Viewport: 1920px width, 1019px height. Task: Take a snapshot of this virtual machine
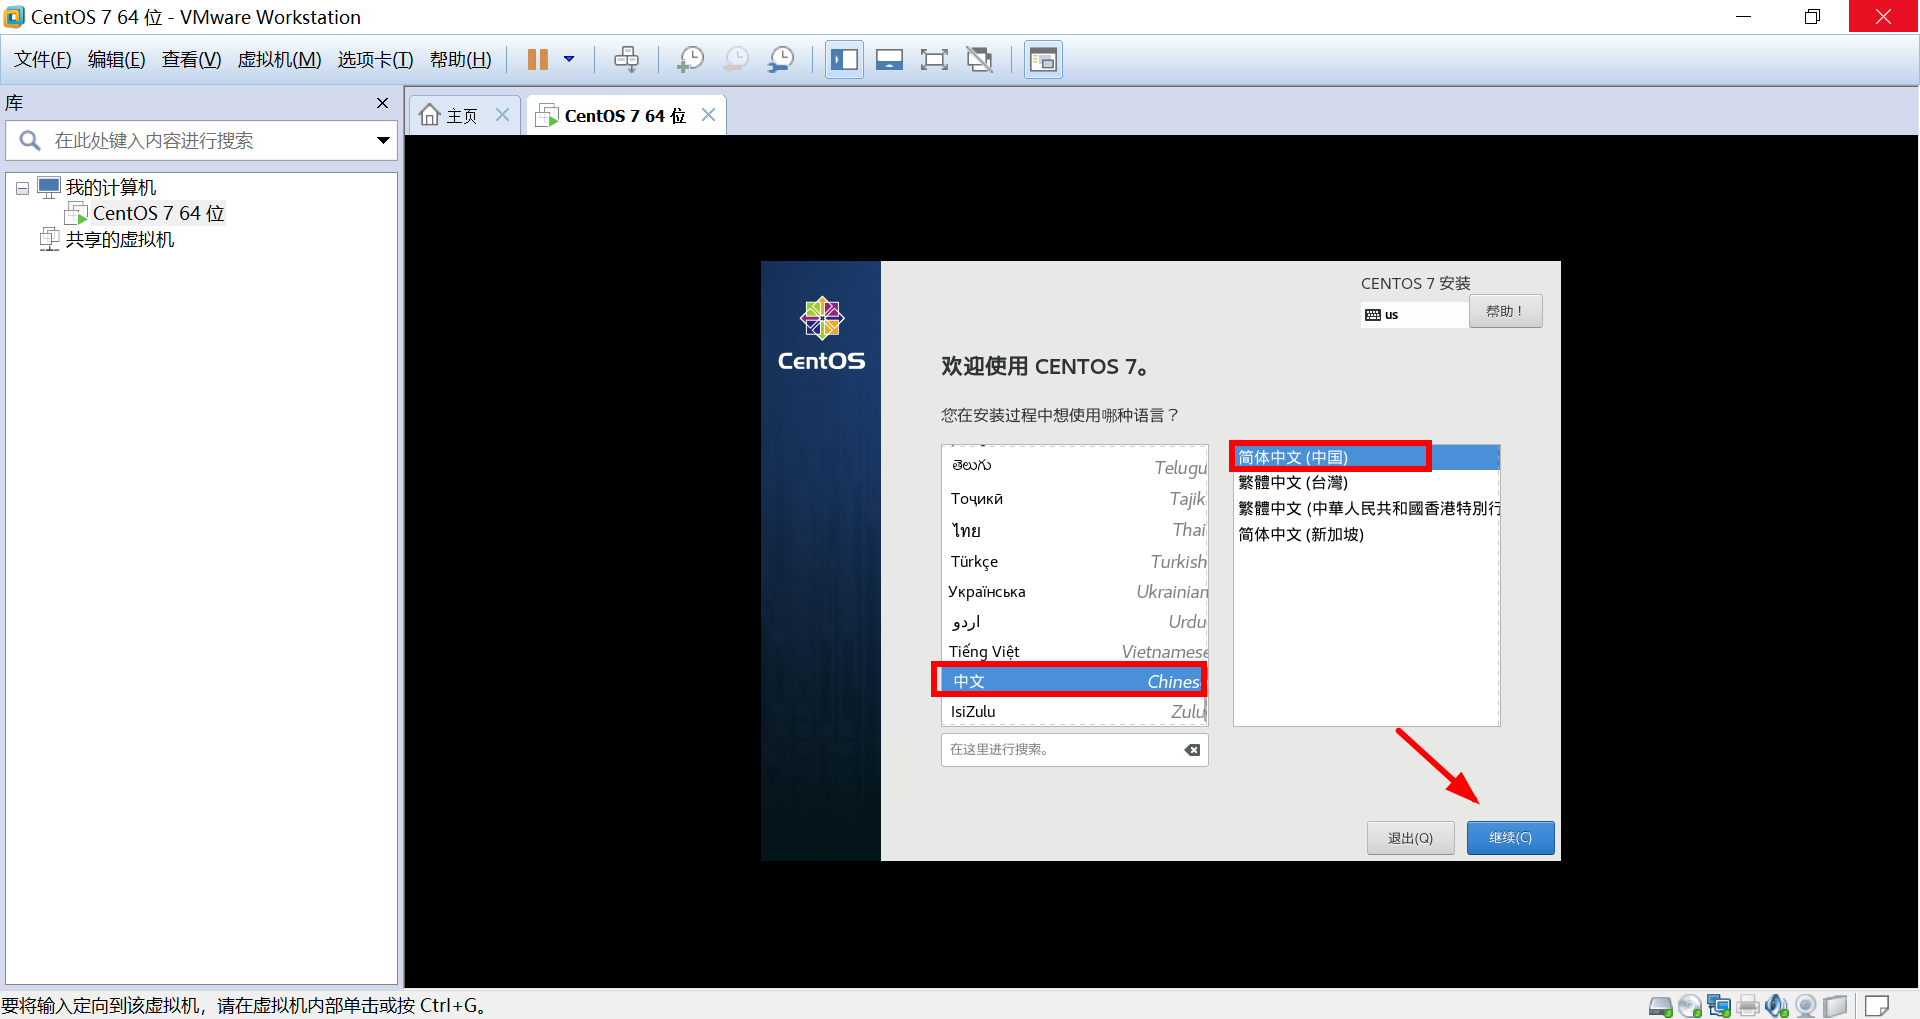[690, 60]
